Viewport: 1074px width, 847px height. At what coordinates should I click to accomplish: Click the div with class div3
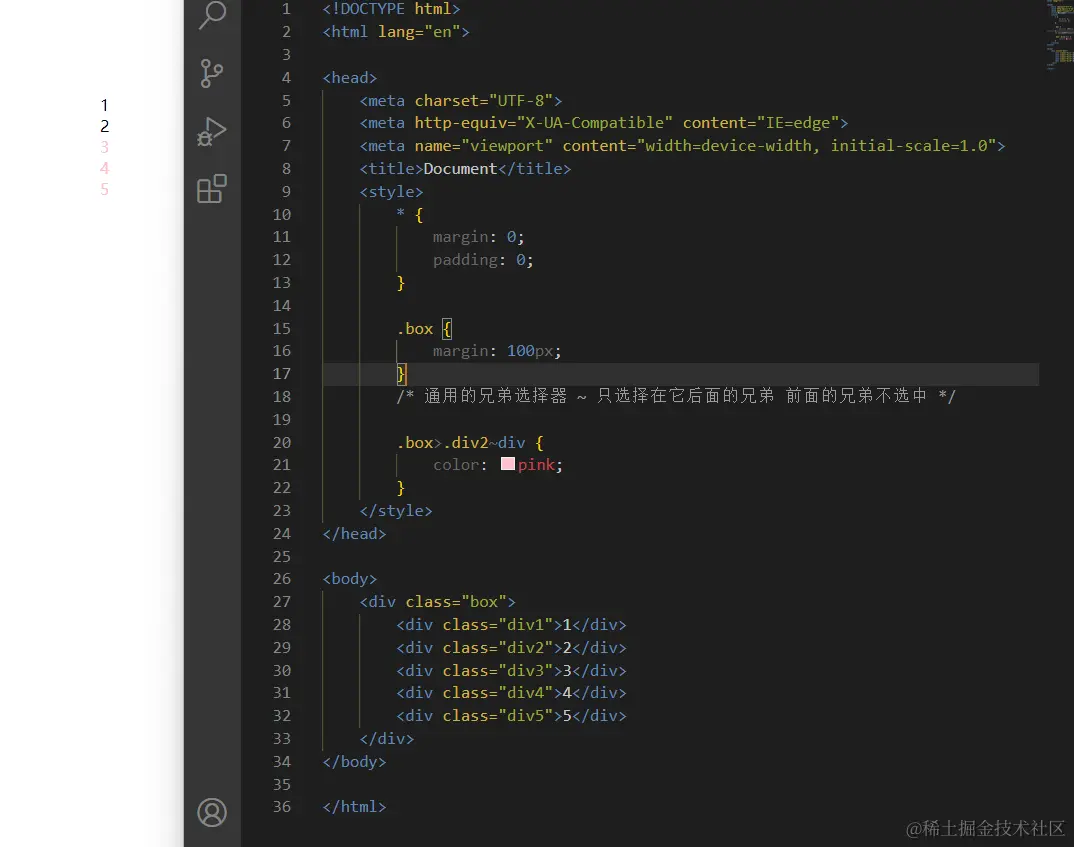pos(511,671)
